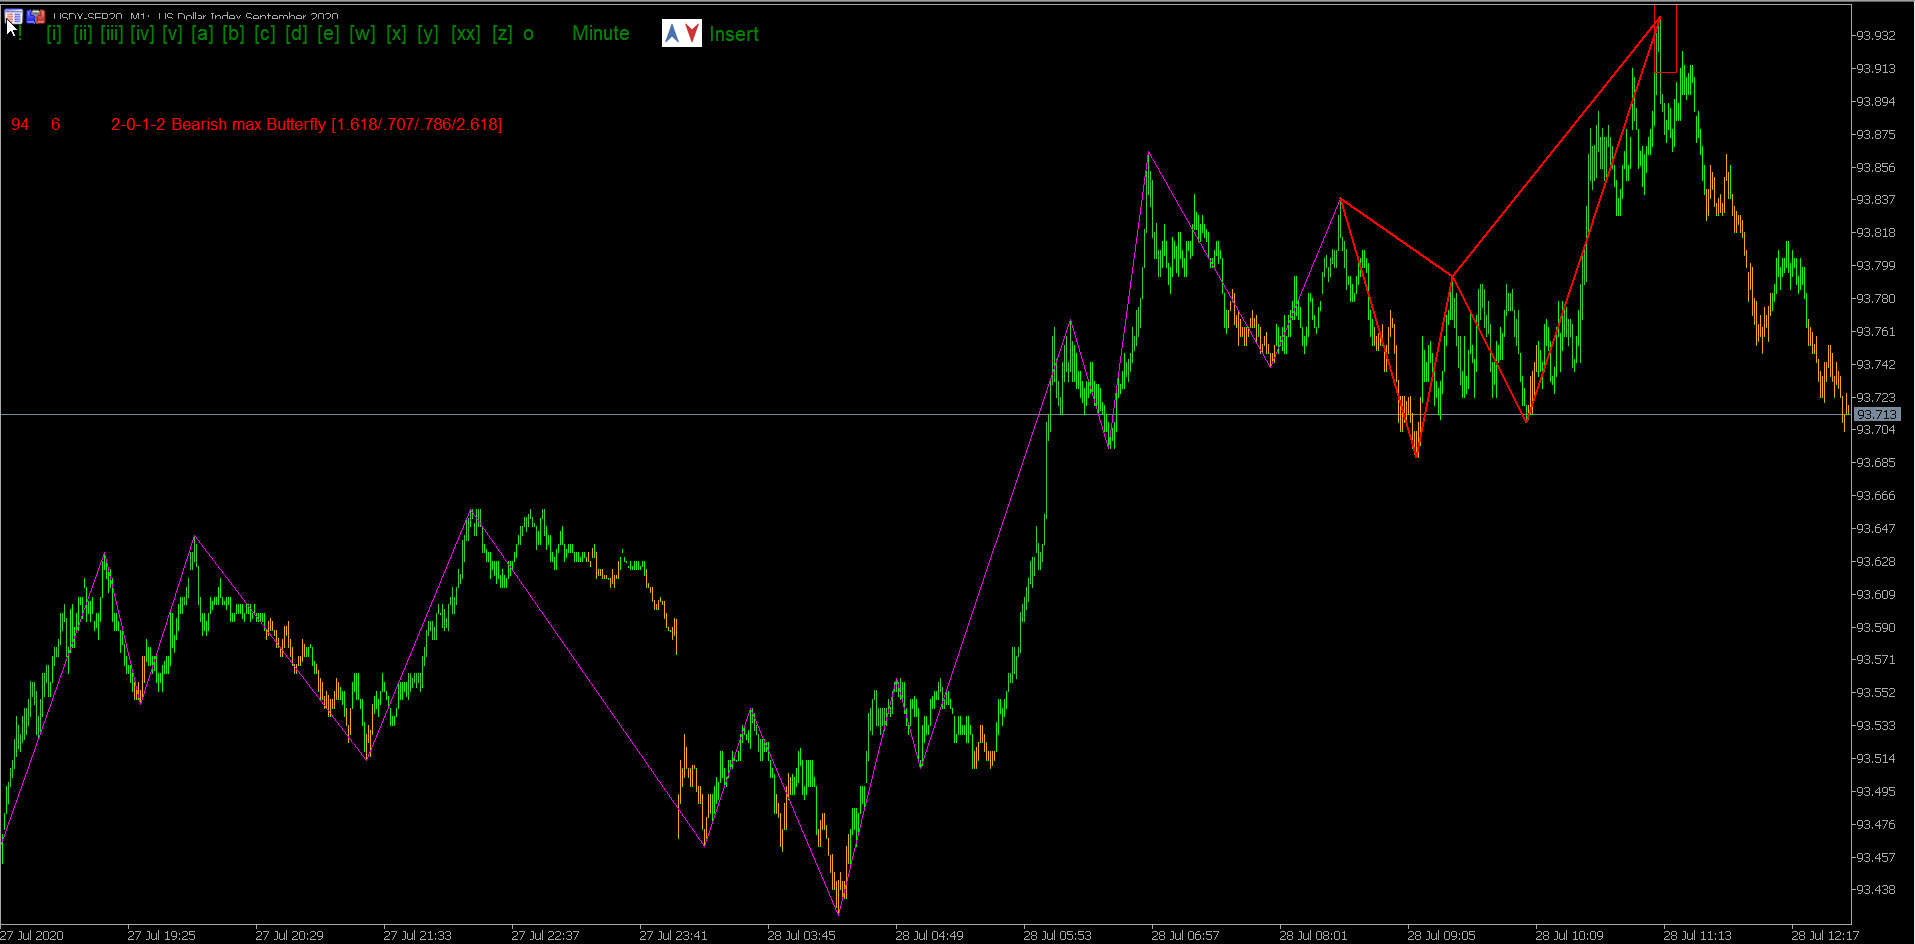This screenshot has height=944, width=1915.
Task: Click the Insert label
Action: 734,34
